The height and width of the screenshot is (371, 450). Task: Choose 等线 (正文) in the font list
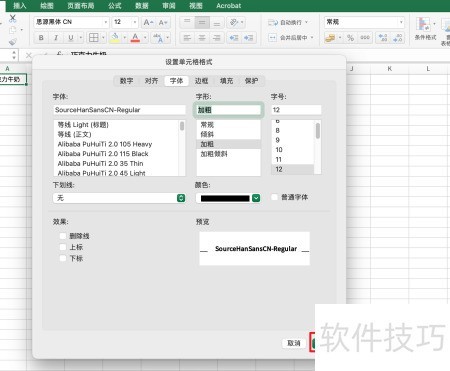(x=117, y=134)
